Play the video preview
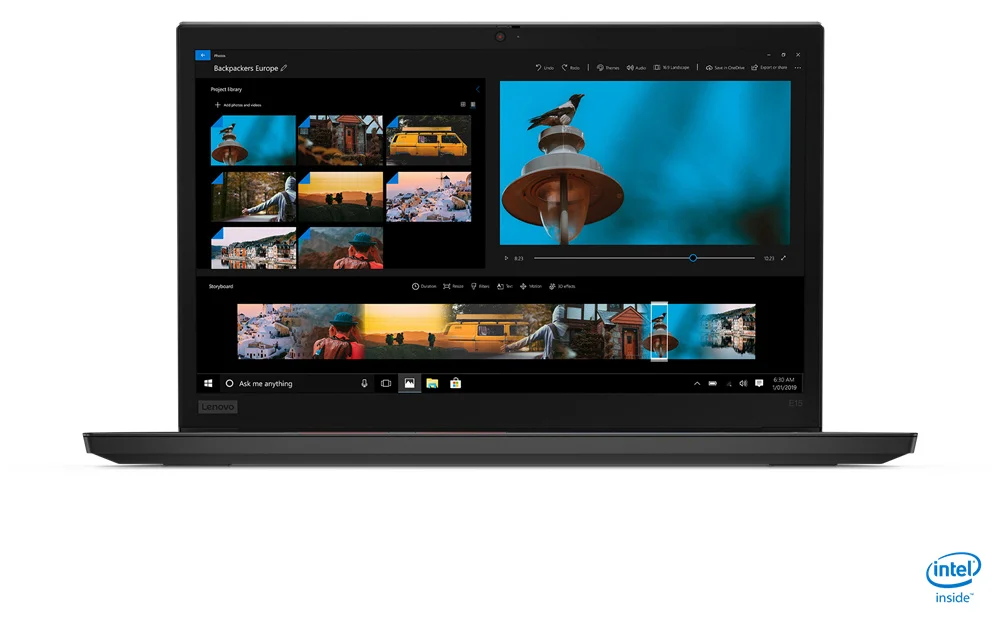Image resolution: width=1000 pixels, height=618 pixels. pyautogui.click(x=506, y=258)
